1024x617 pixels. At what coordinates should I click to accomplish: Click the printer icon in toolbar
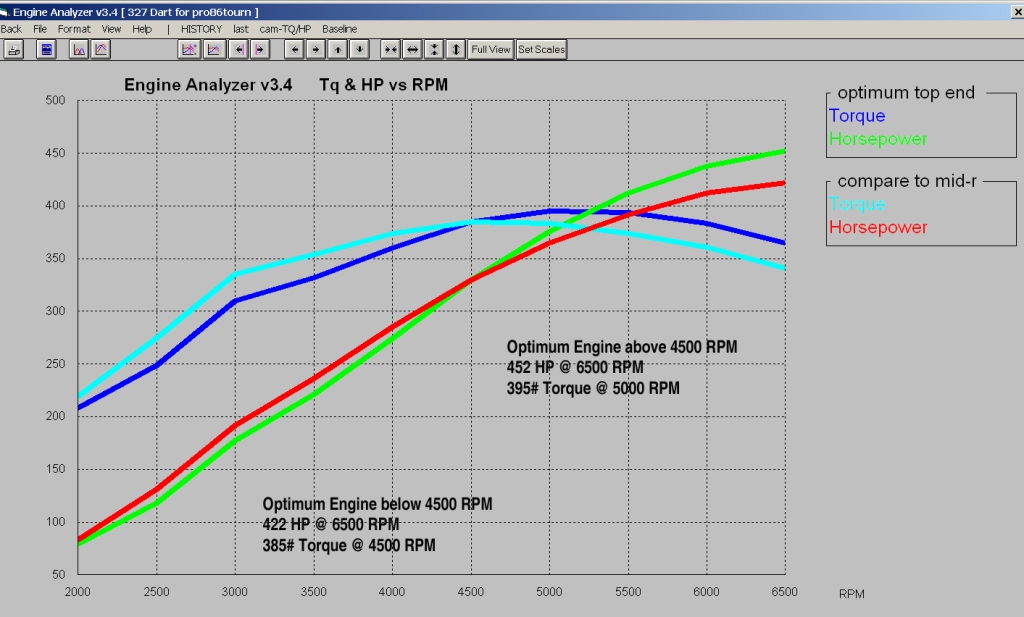[14, 50]
